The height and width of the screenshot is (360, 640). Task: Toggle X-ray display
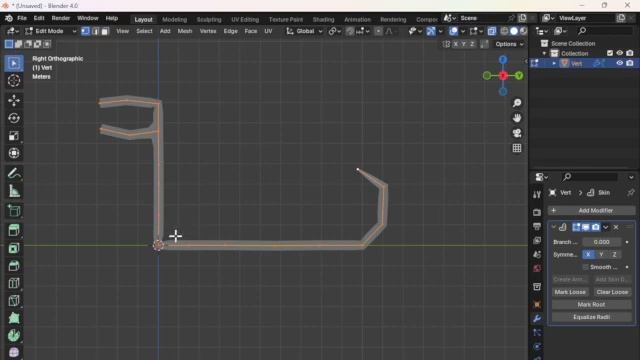click(x=492, y=31)
